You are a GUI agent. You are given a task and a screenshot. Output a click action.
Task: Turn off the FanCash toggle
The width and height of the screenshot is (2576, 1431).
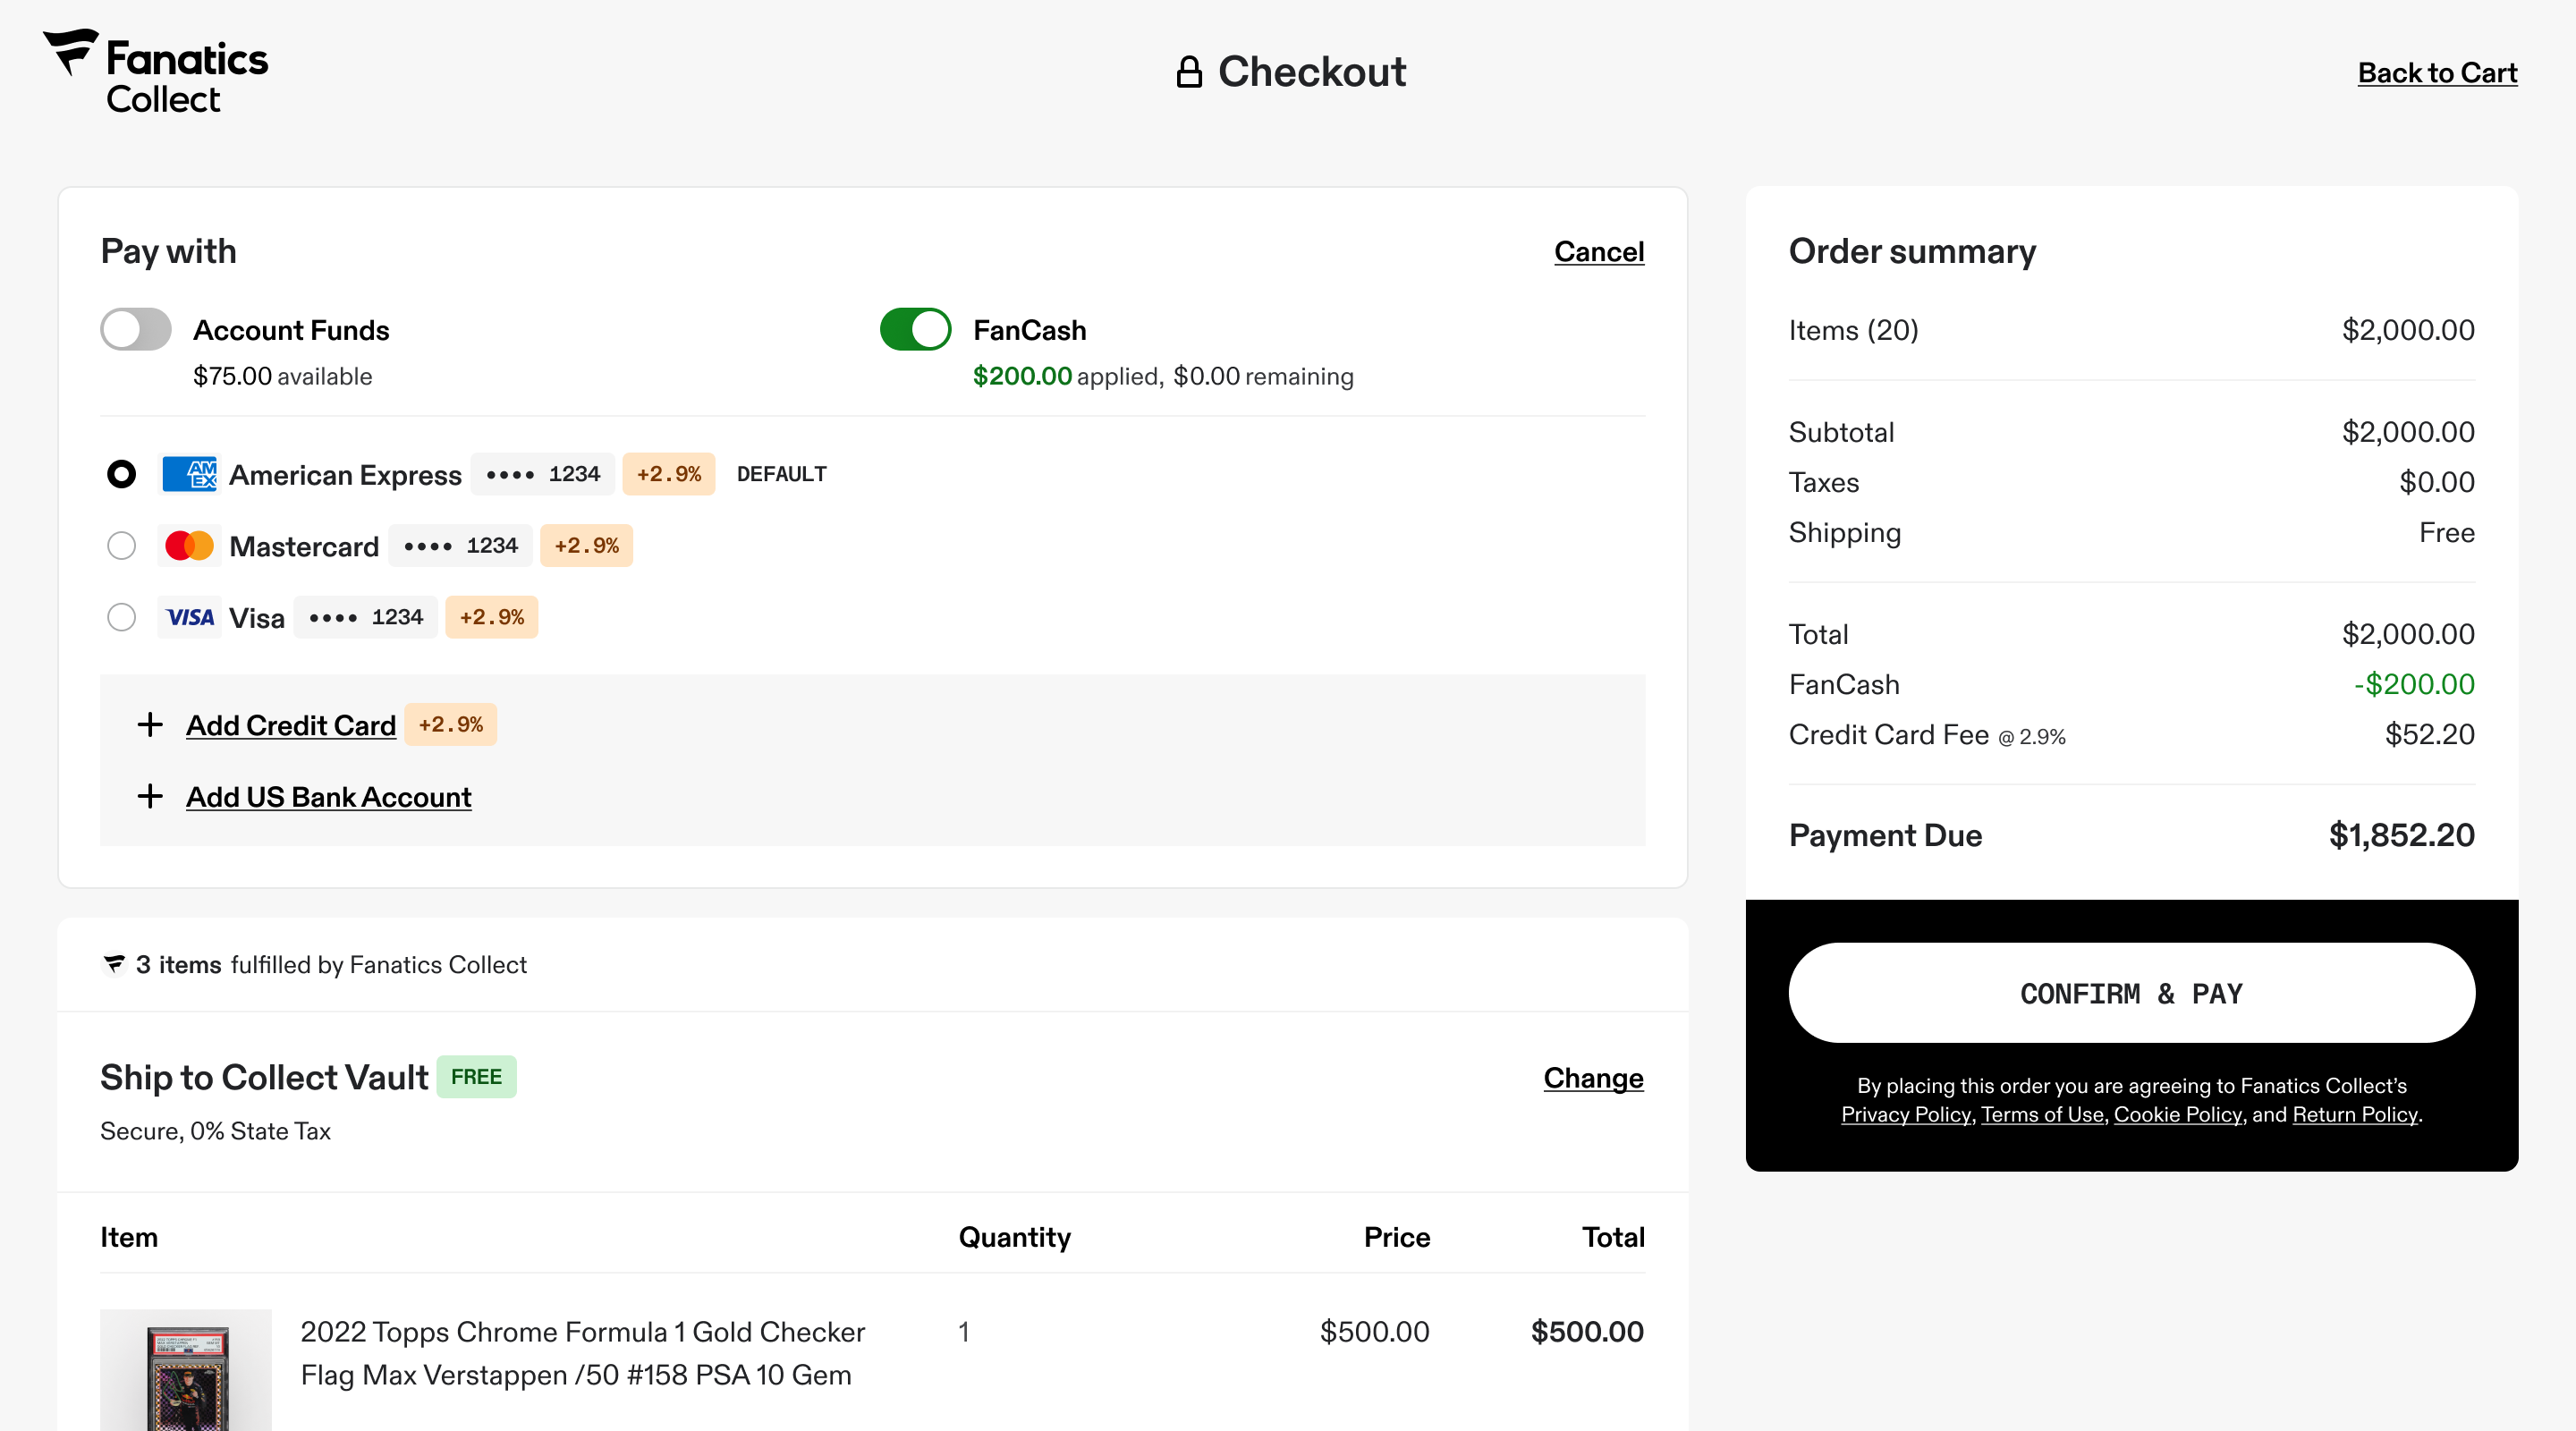(x=915, y=329)
